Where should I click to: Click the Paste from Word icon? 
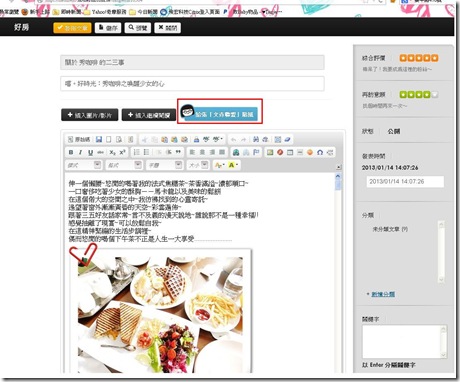tap(184, 139)
